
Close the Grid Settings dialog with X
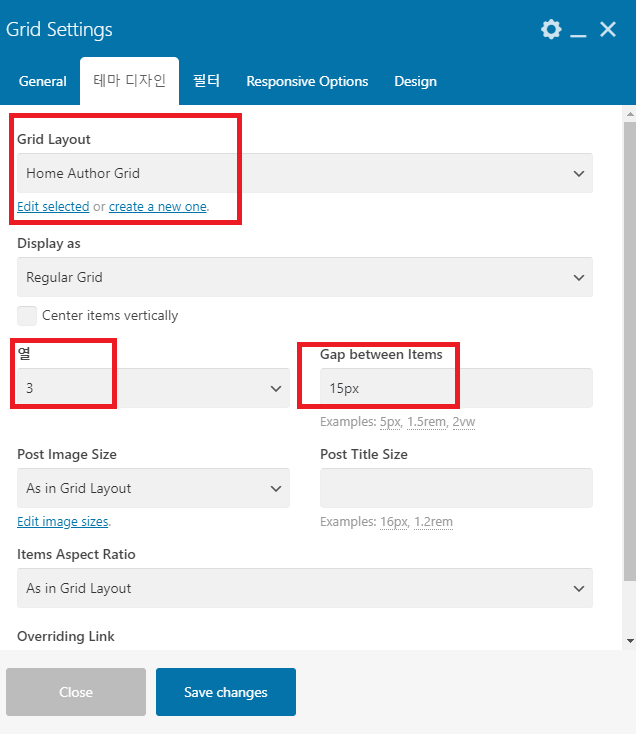click(608, 29)
